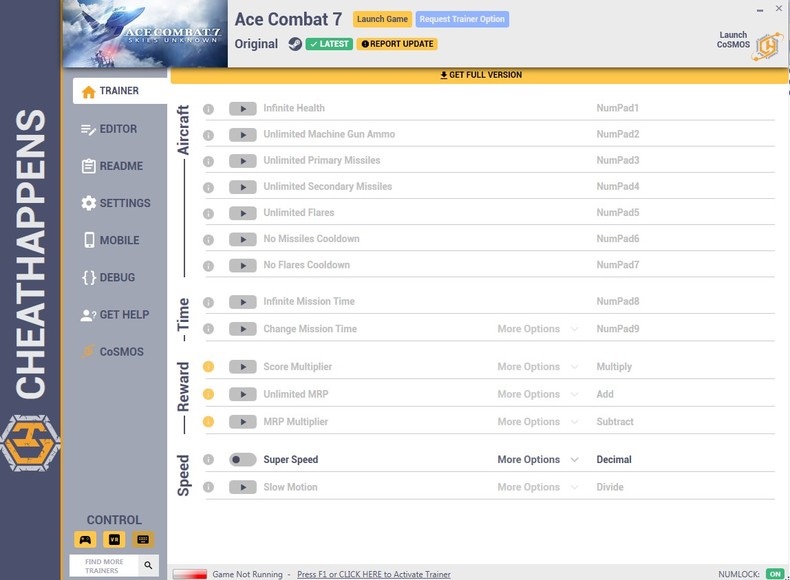The width and height of the screenshot is (790, 580).
Task: Click info icon for No Flares Cooldown
Action: point(208,266)
